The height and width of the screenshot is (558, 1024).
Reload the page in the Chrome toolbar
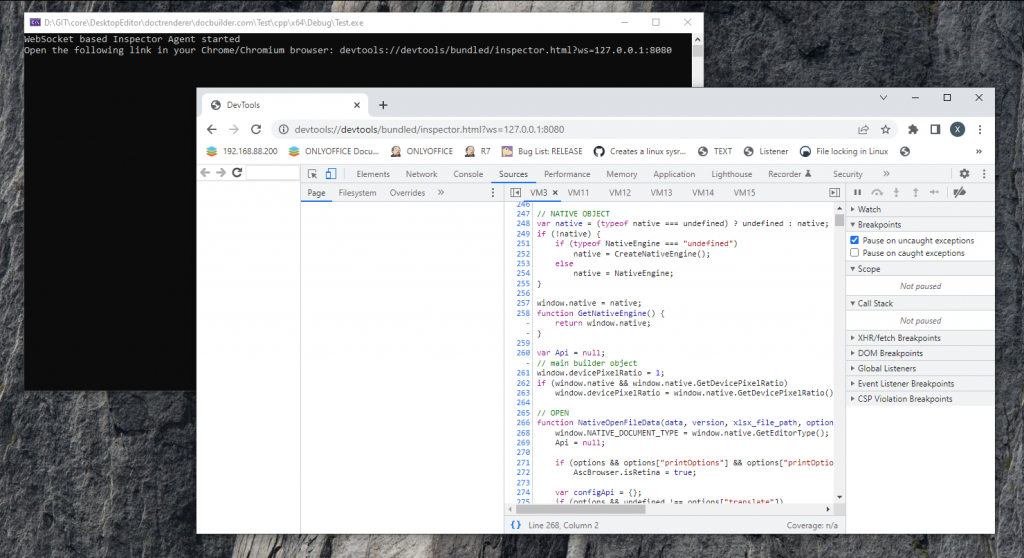click(256, 129)
